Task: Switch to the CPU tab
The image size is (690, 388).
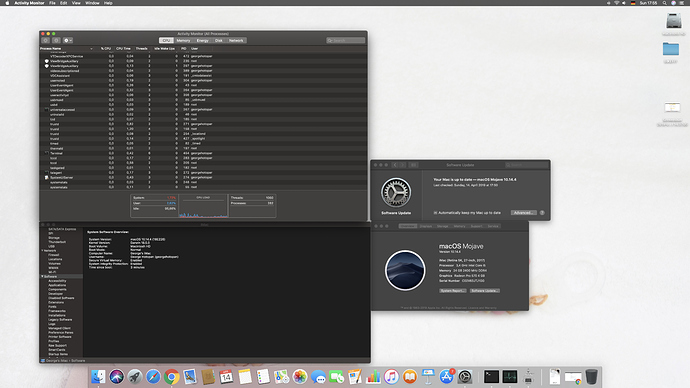Action: pyautogui.click(x=166, y=40)
